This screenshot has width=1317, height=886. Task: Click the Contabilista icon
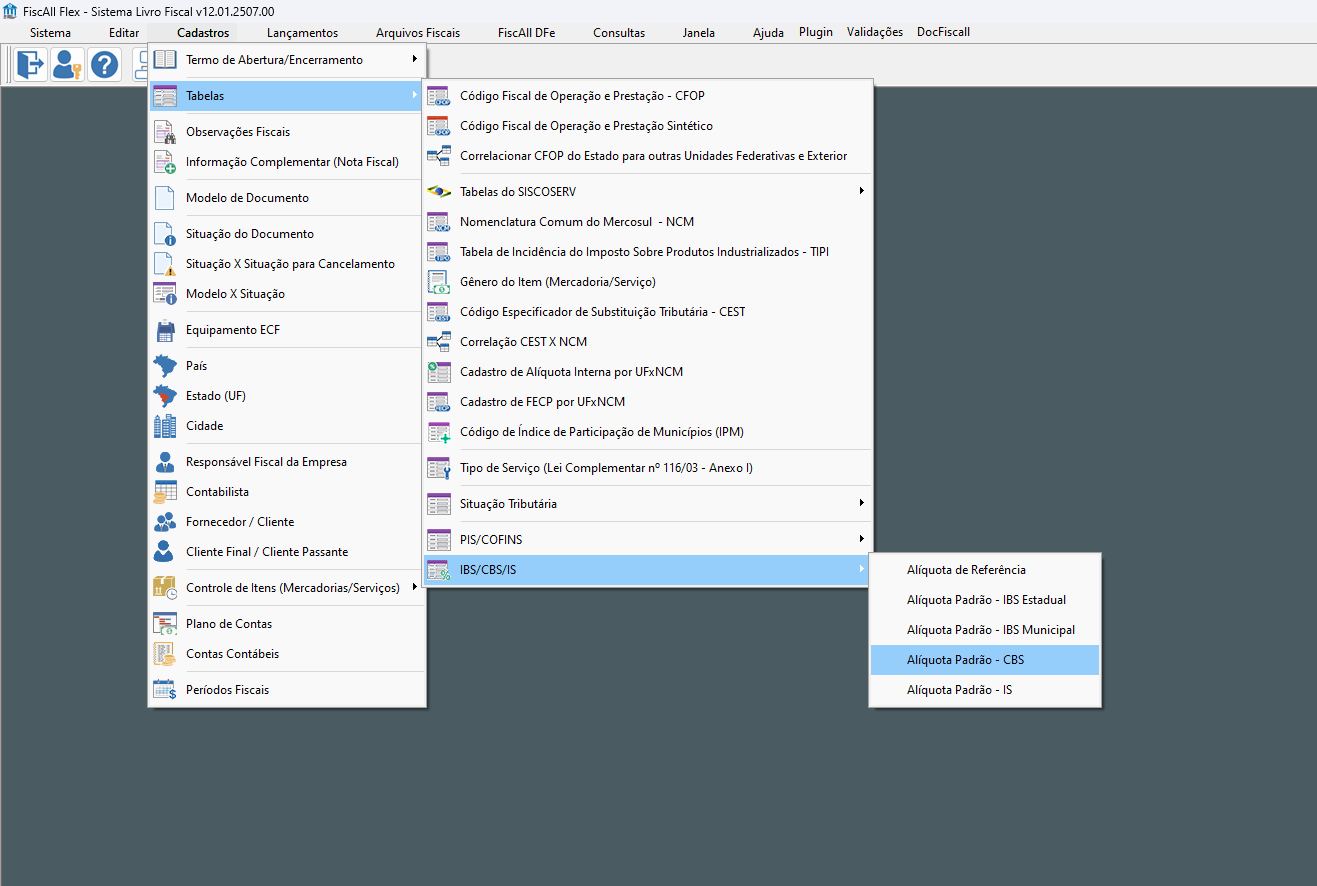pyautogui.click(x=165, y=492)
